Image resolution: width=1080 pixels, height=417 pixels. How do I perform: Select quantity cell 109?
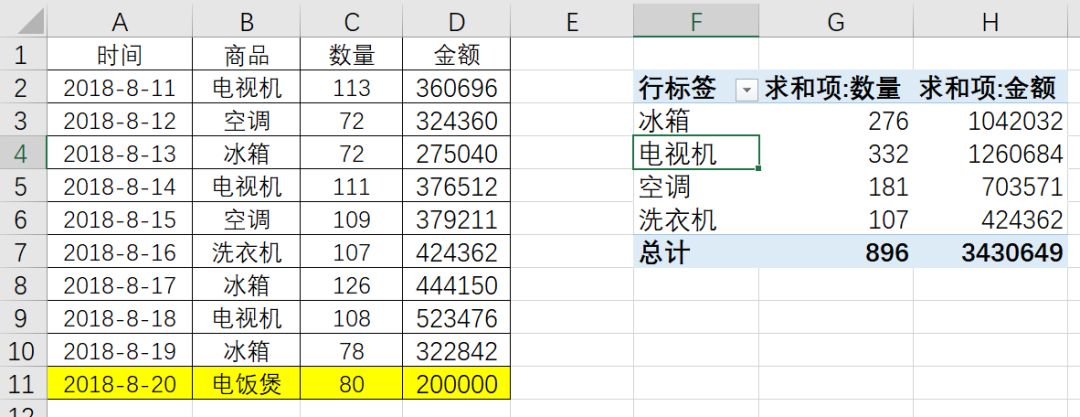351,219
